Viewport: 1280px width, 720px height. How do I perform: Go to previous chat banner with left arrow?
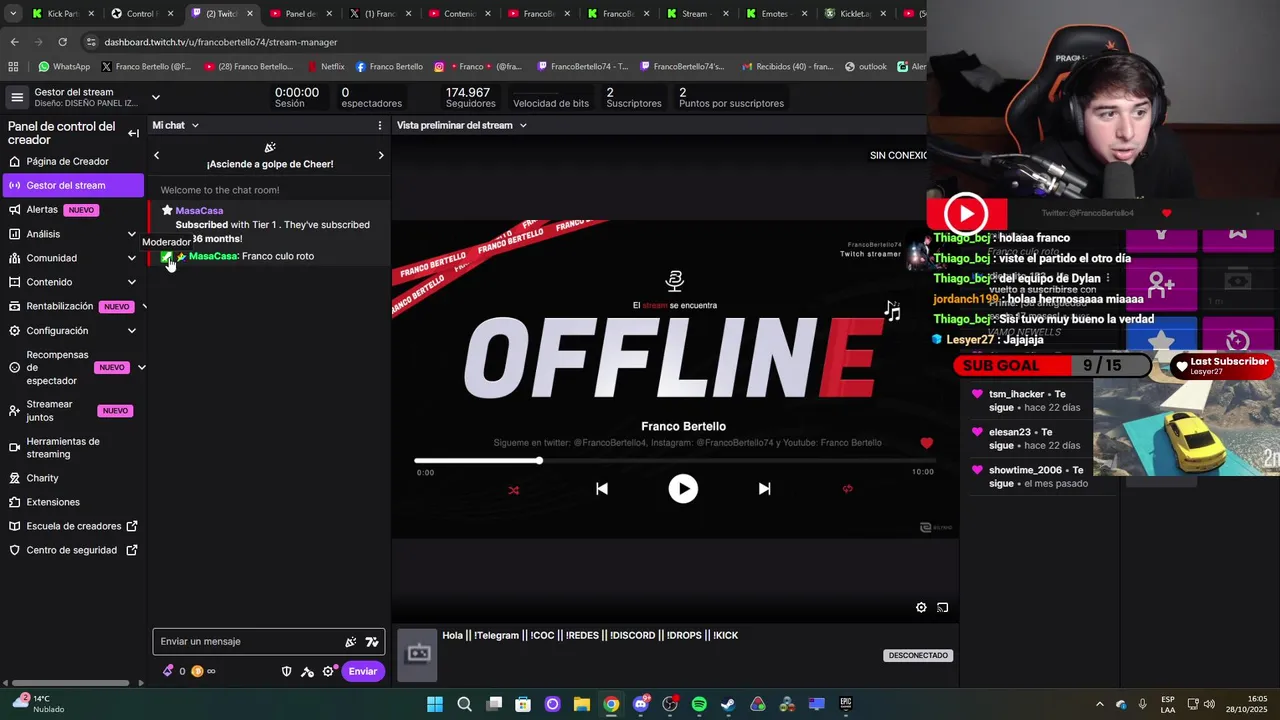click(156, 155)
